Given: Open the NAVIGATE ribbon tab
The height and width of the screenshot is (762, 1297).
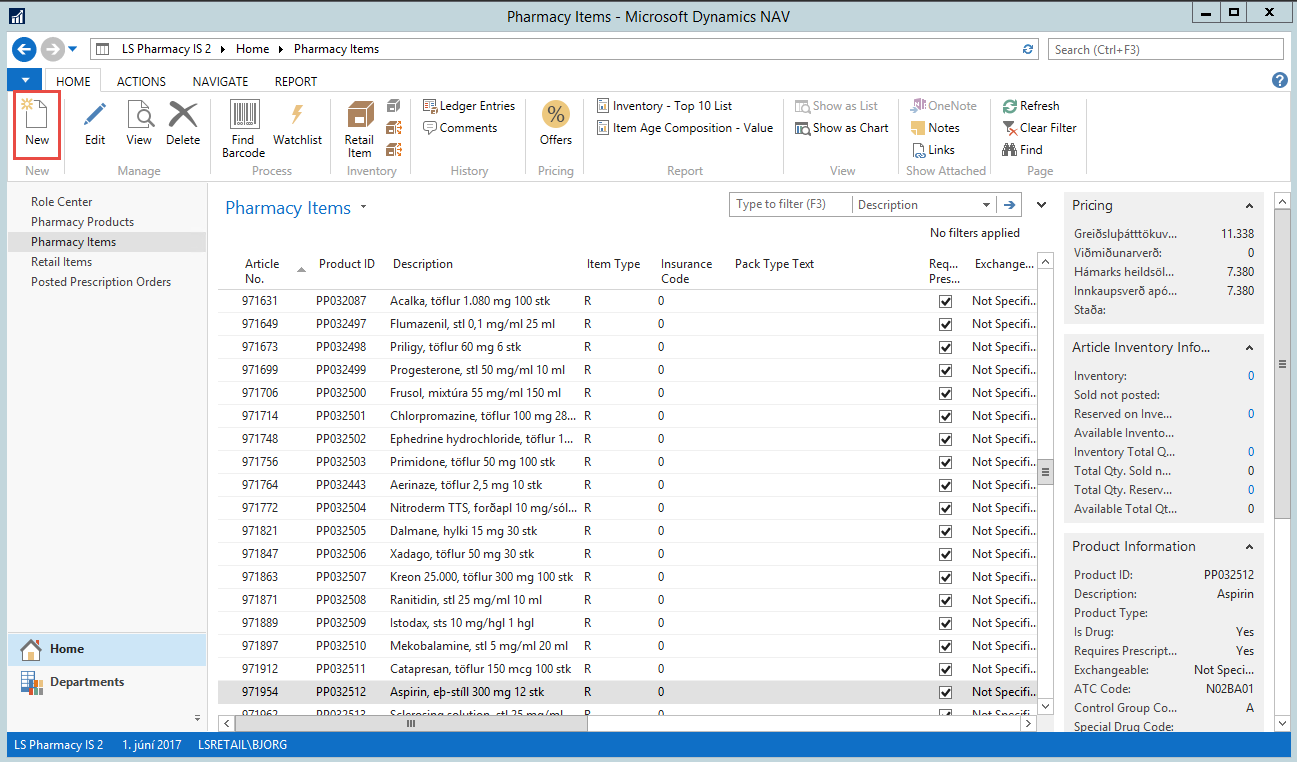Looking at the screenshot, I should point(220,82).
